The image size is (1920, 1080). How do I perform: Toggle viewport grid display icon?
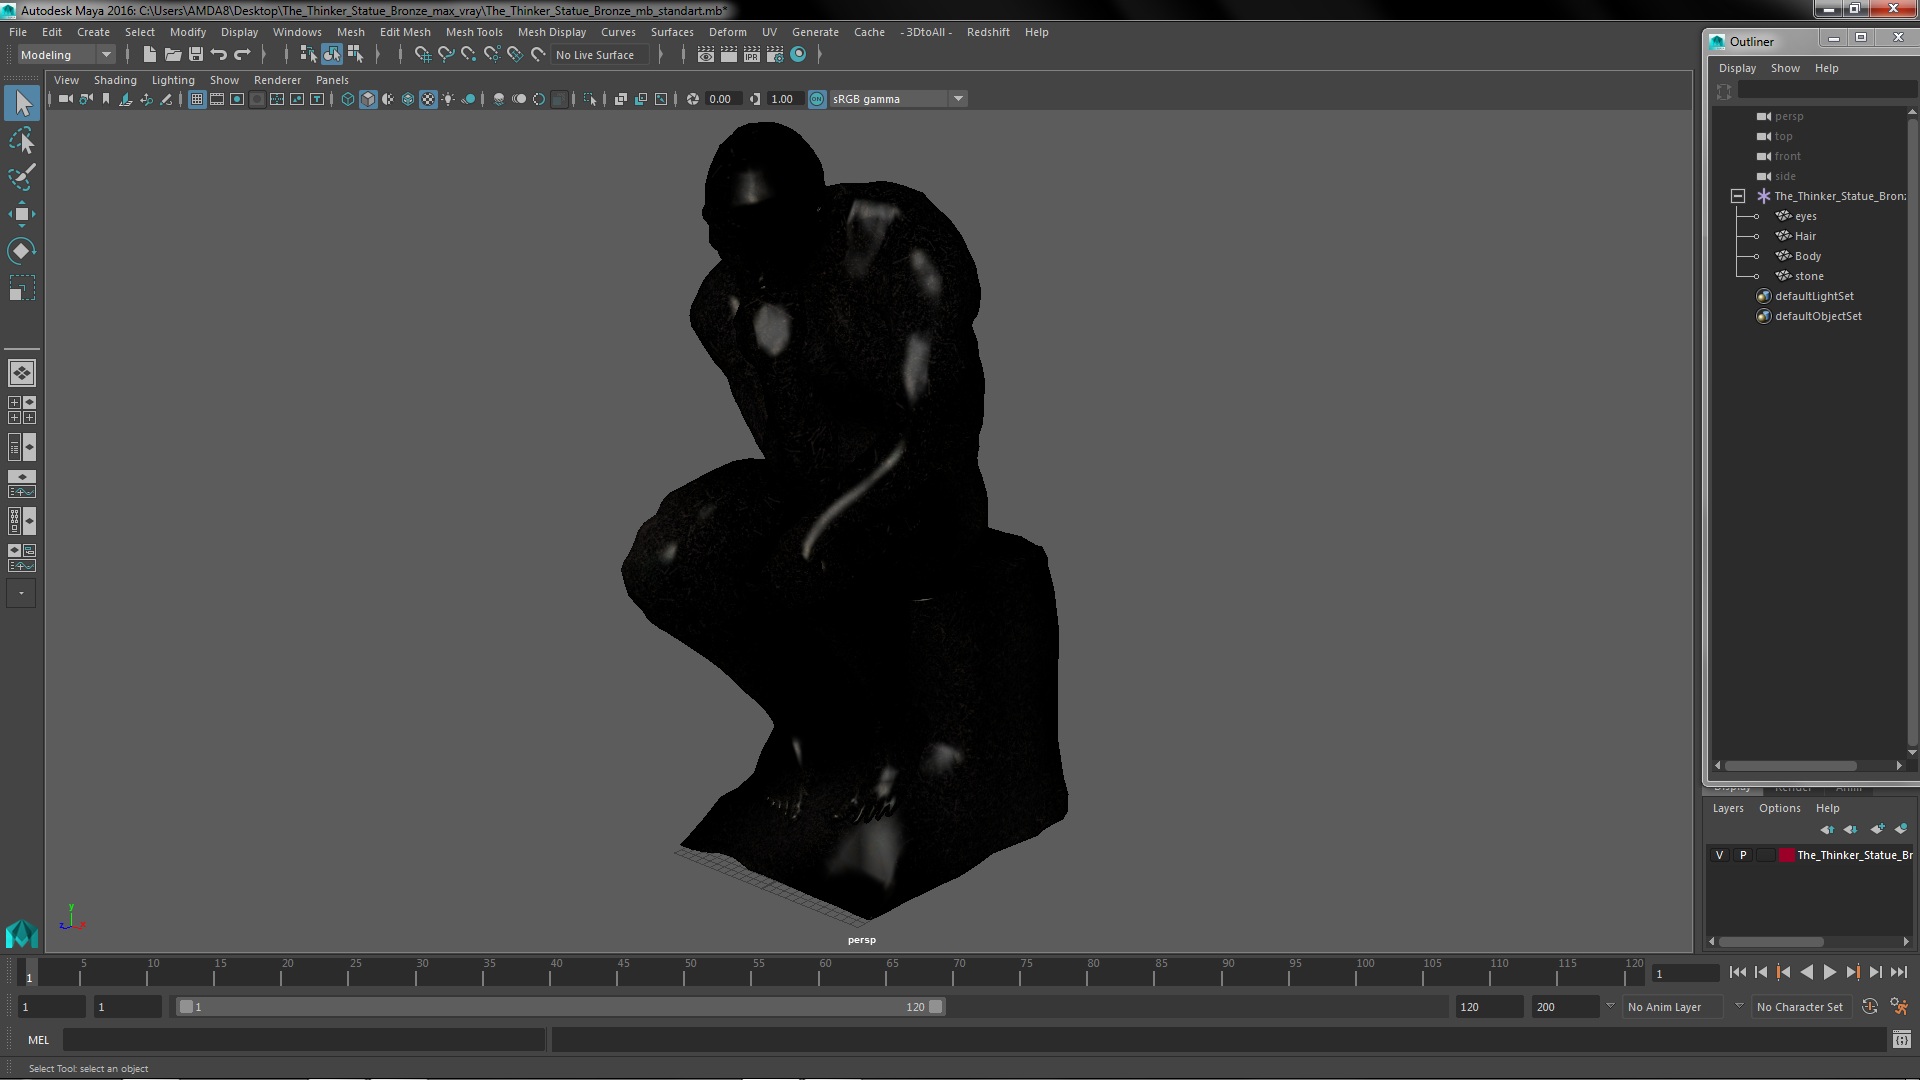click(197, 99)
